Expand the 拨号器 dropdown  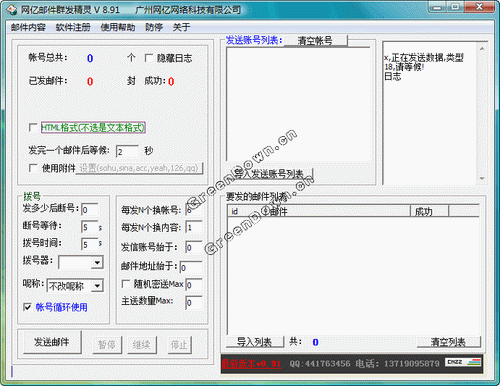click(x=97, y=262)
